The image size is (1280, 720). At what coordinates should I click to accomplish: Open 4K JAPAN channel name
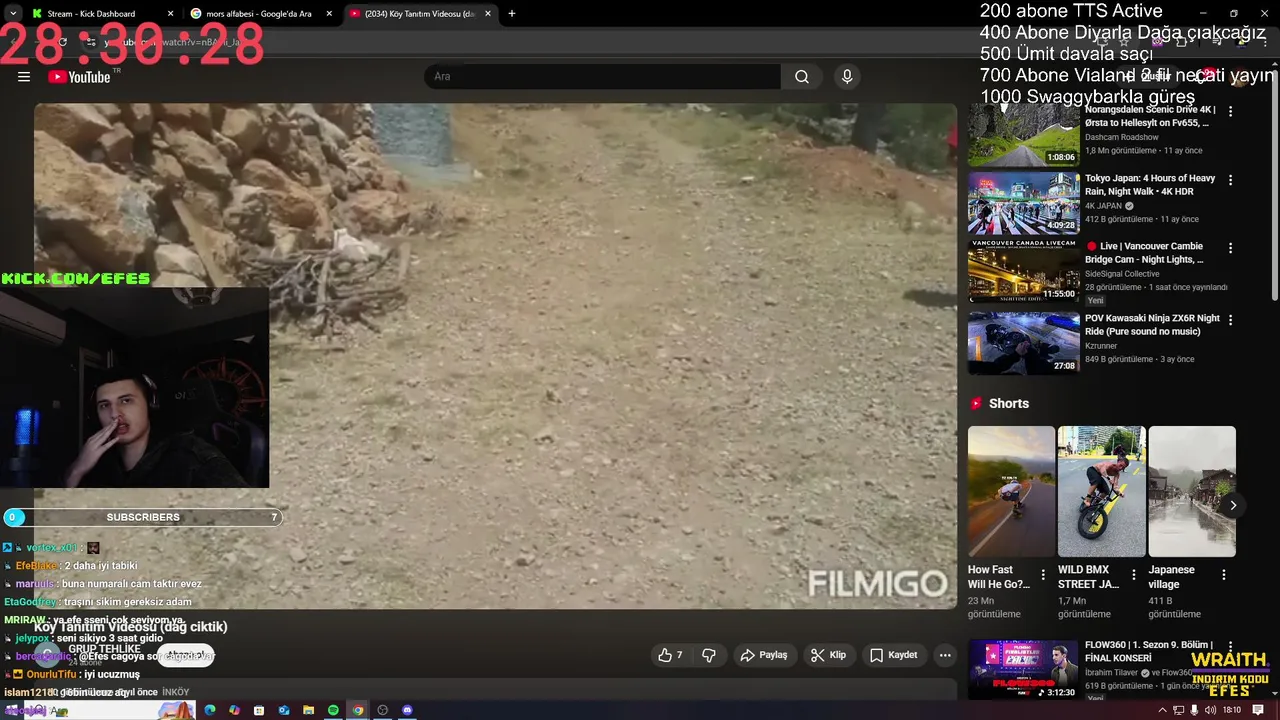pos(1104,206)
